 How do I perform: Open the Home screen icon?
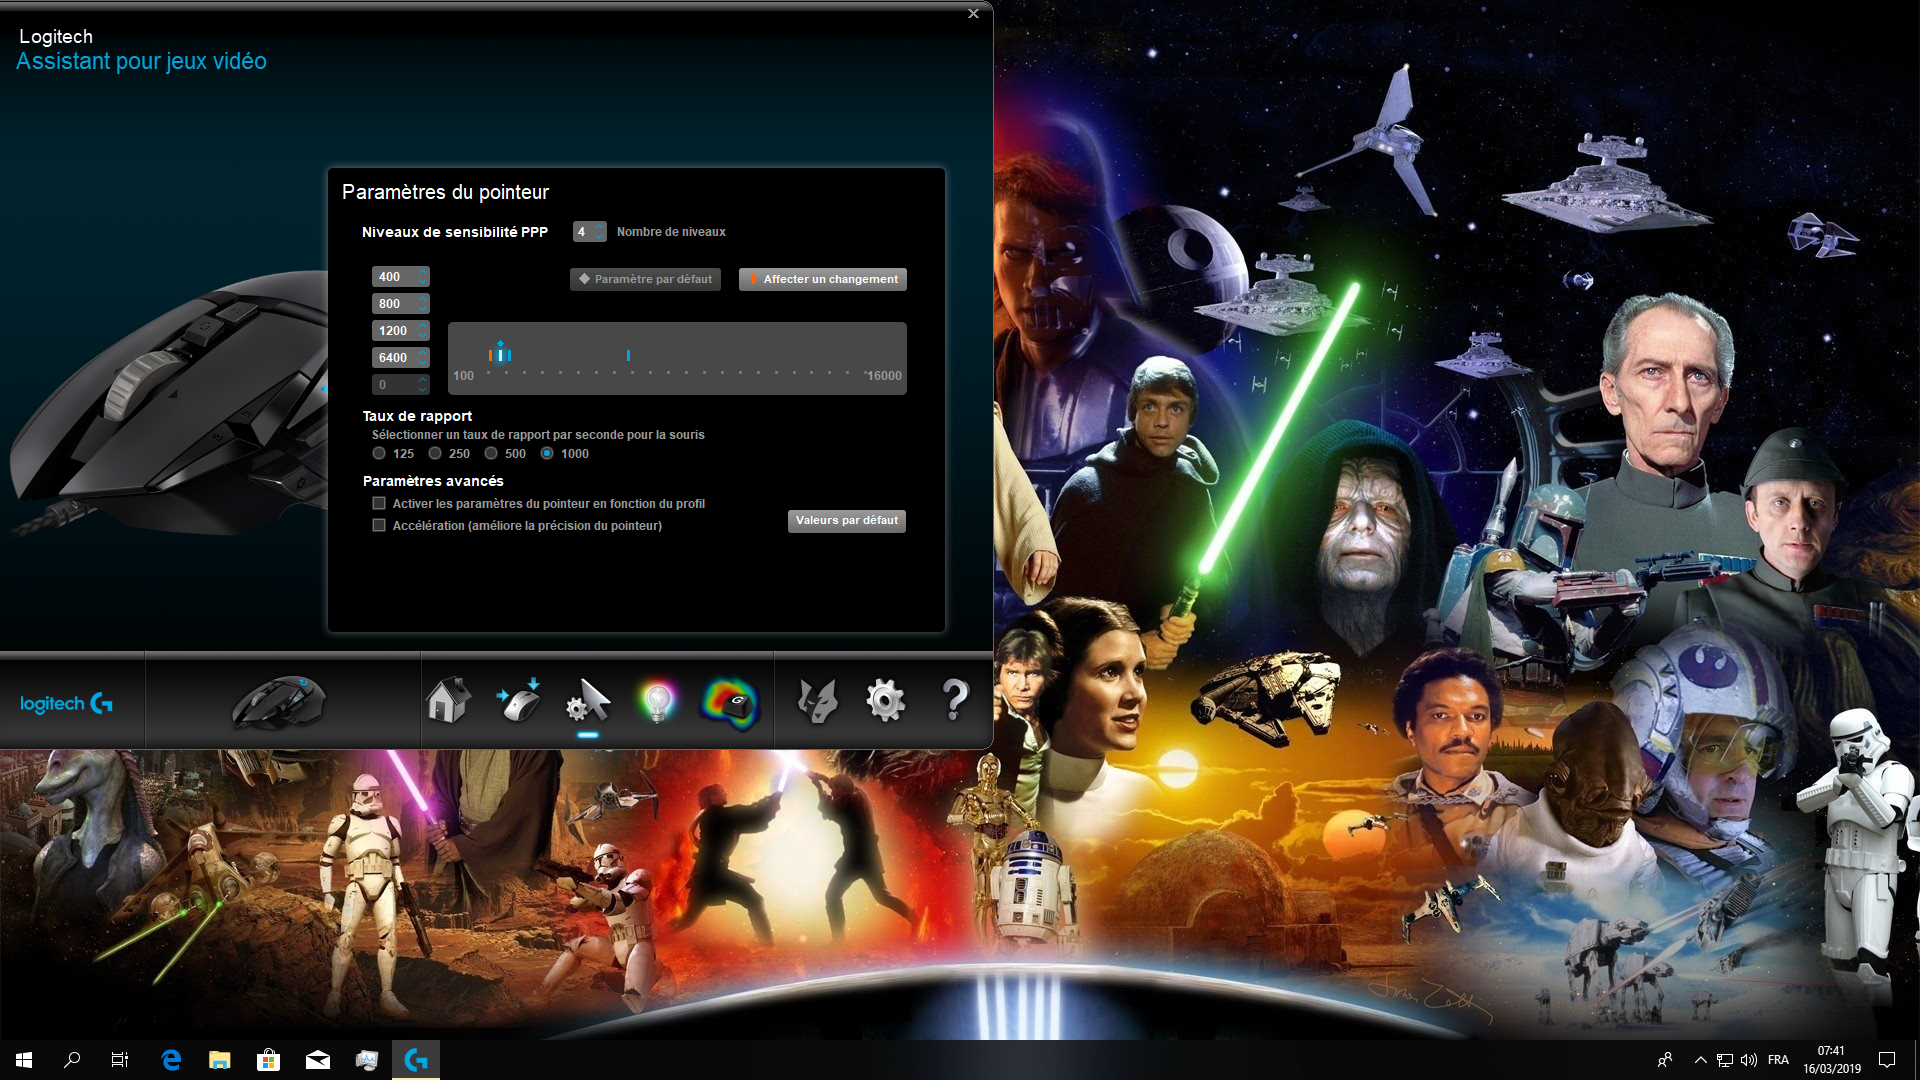(448, 700)
